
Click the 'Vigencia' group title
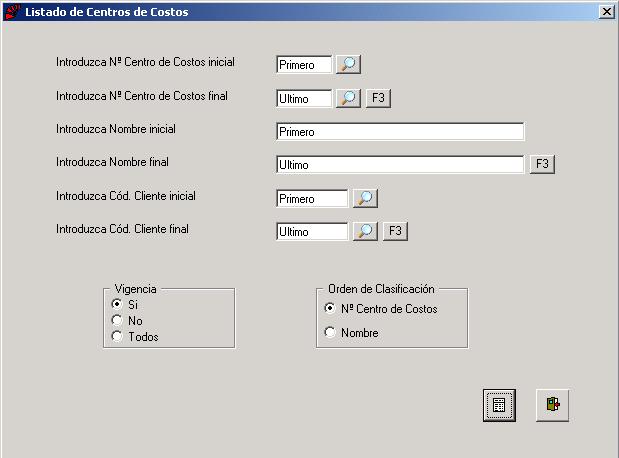(x=135, y=289)
